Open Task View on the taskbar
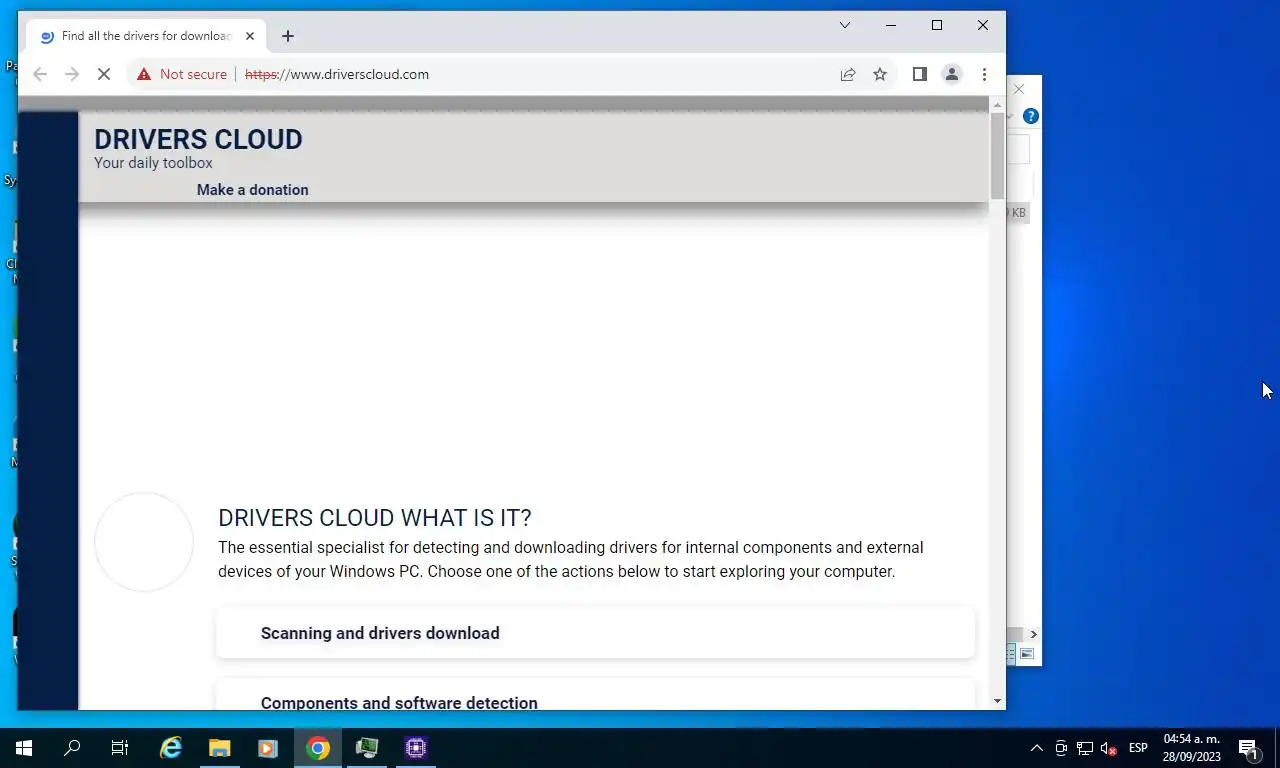Screen dimensions: 1280x768 pyautogui.click(x=120, y=748)
